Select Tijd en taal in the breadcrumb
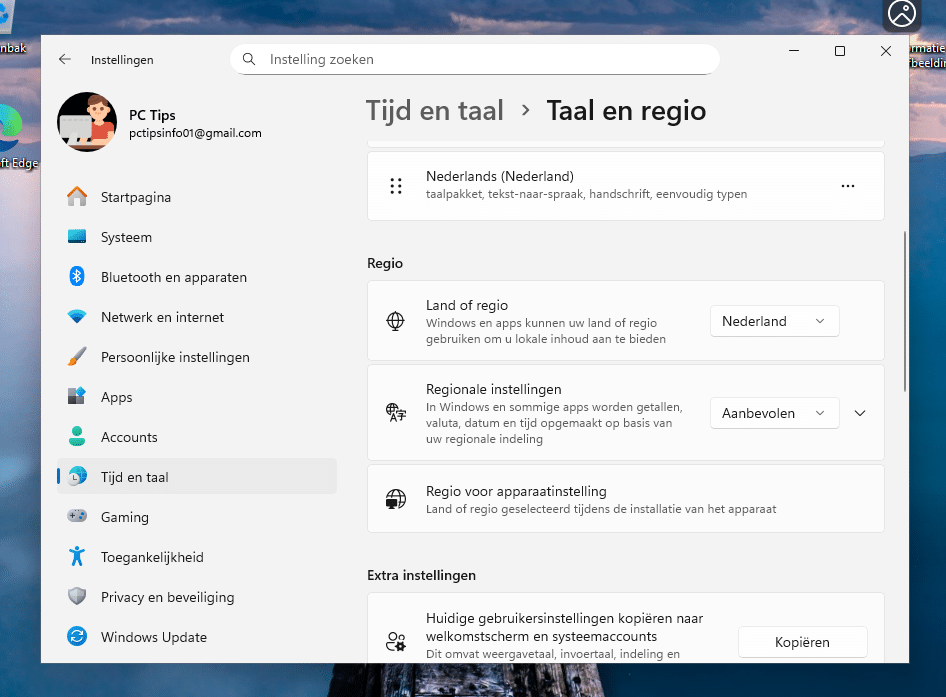Image resolution: width=946 pixels, height=697 pixels. pos(435,111)
